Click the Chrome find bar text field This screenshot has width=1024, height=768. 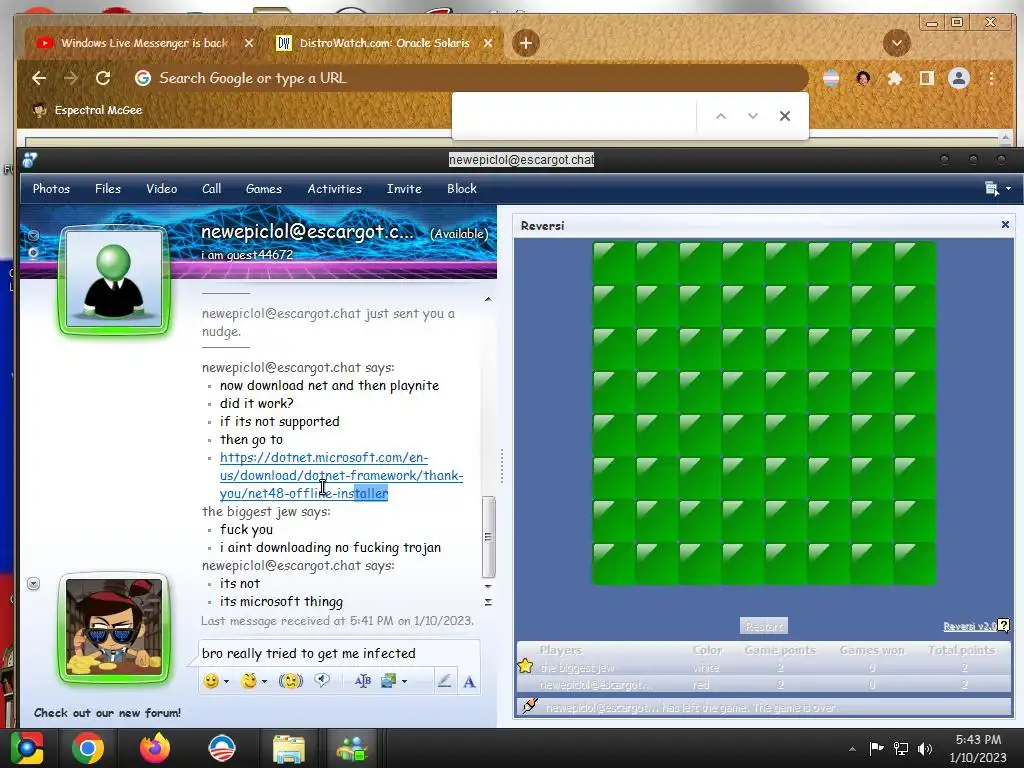pos(575,116)
